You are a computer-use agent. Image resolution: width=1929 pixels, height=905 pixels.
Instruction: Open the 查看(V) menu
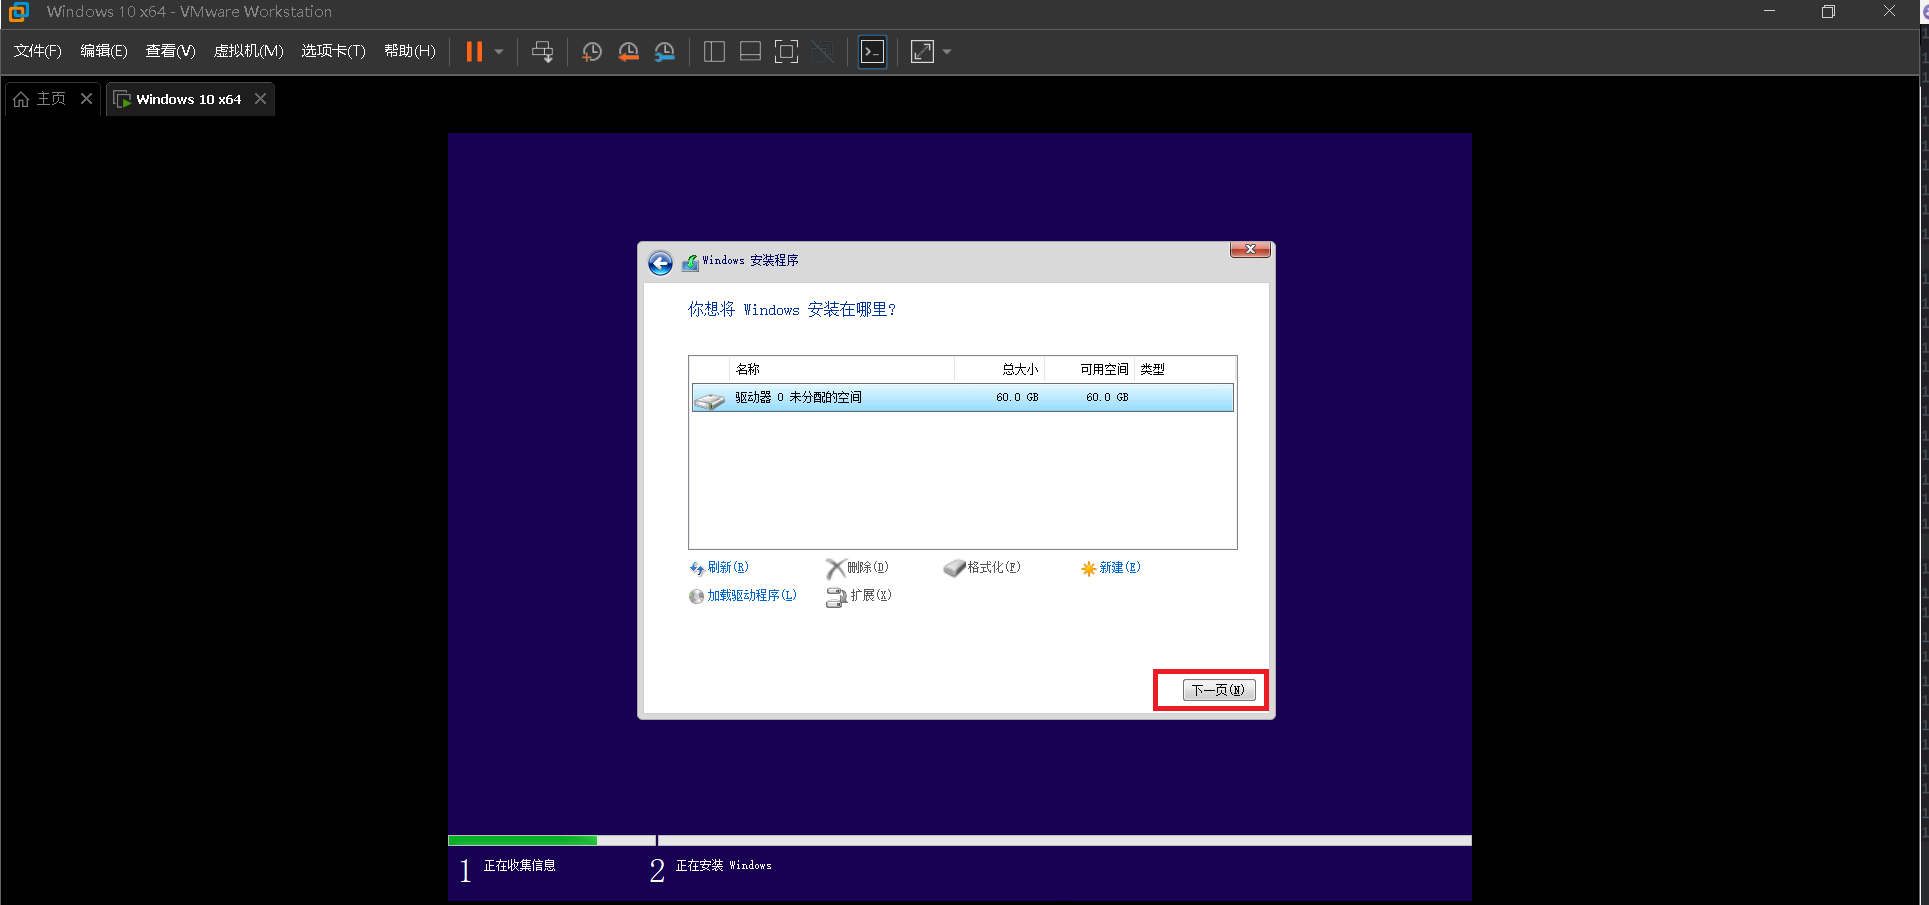point(170,51)
